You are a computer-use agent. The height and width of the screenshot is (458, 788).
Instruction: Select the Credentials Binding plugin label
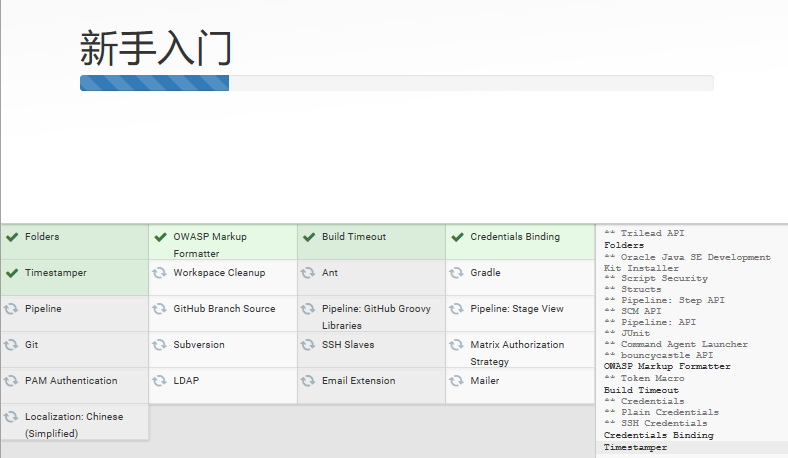[515, 237]
